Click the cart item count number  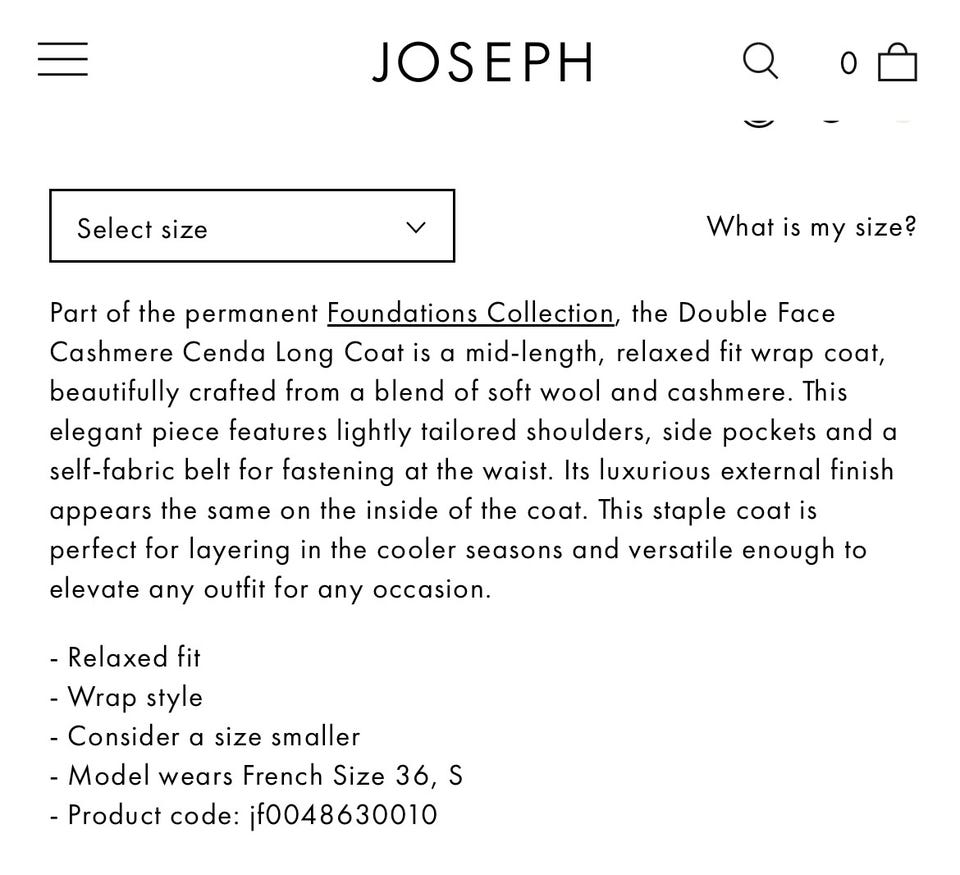848,64
